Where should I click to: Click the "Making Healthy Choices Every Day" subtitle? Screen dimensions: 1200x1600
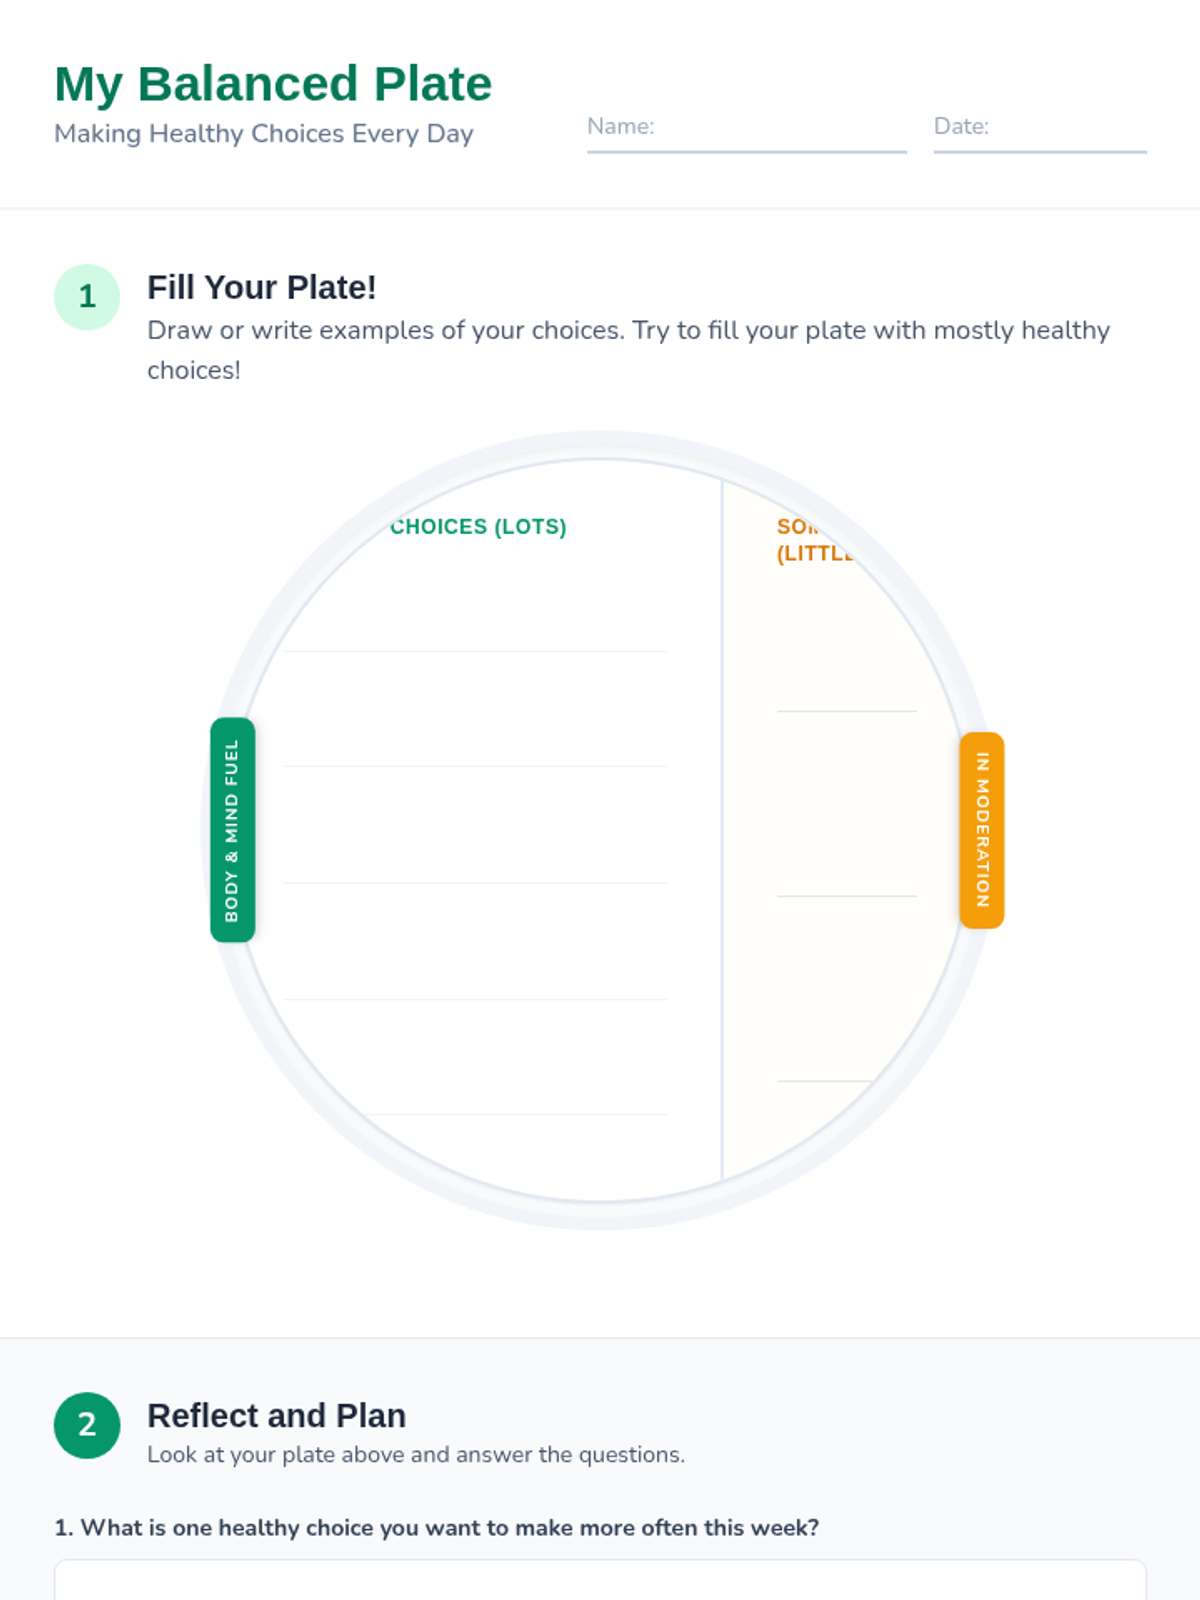pyautogui.click(x=264, y=134)
